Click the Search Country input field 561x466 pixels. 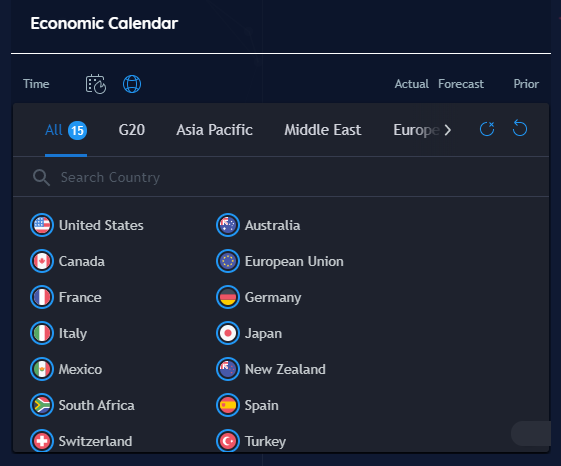[281, 177]
